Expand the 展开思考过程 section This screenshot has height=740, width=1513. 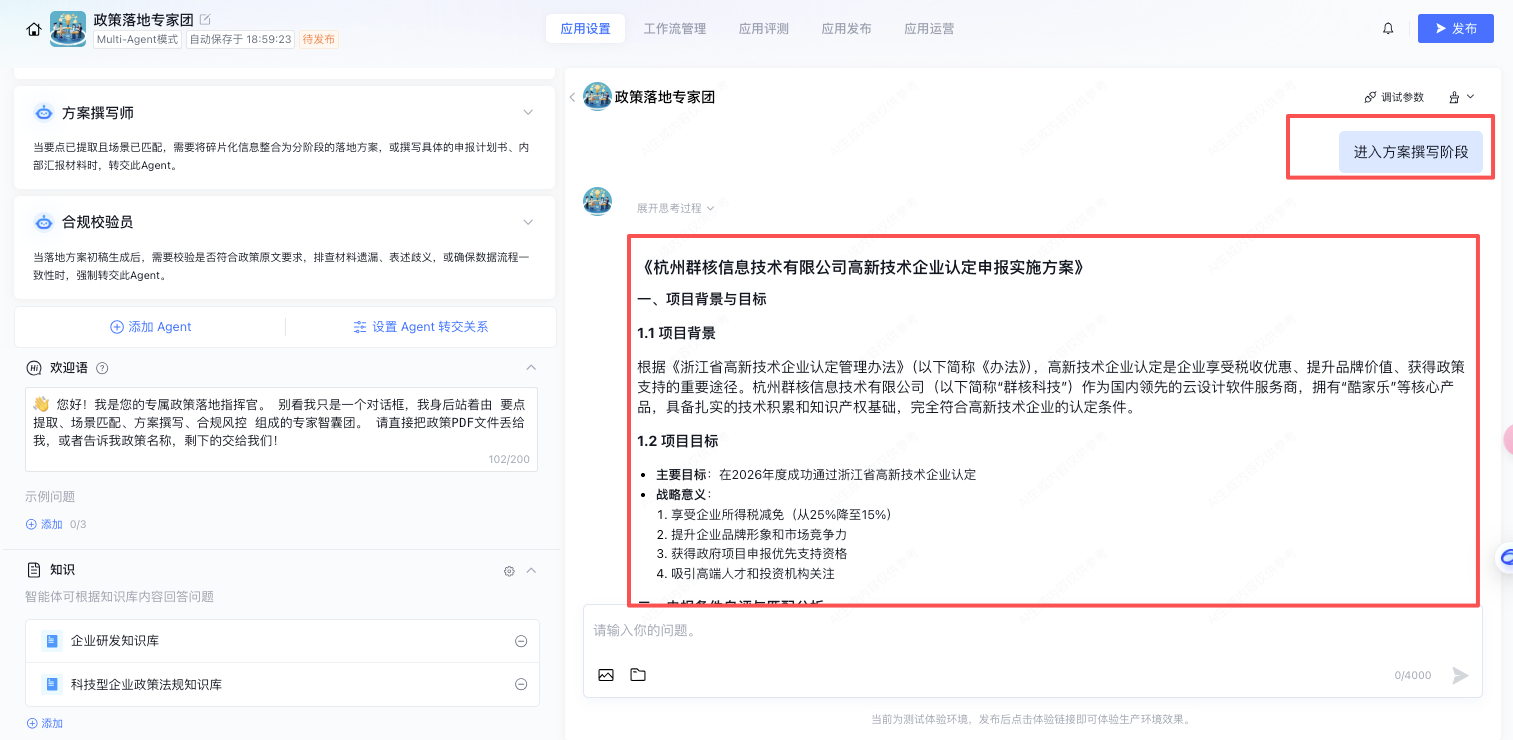coord(675,209)
